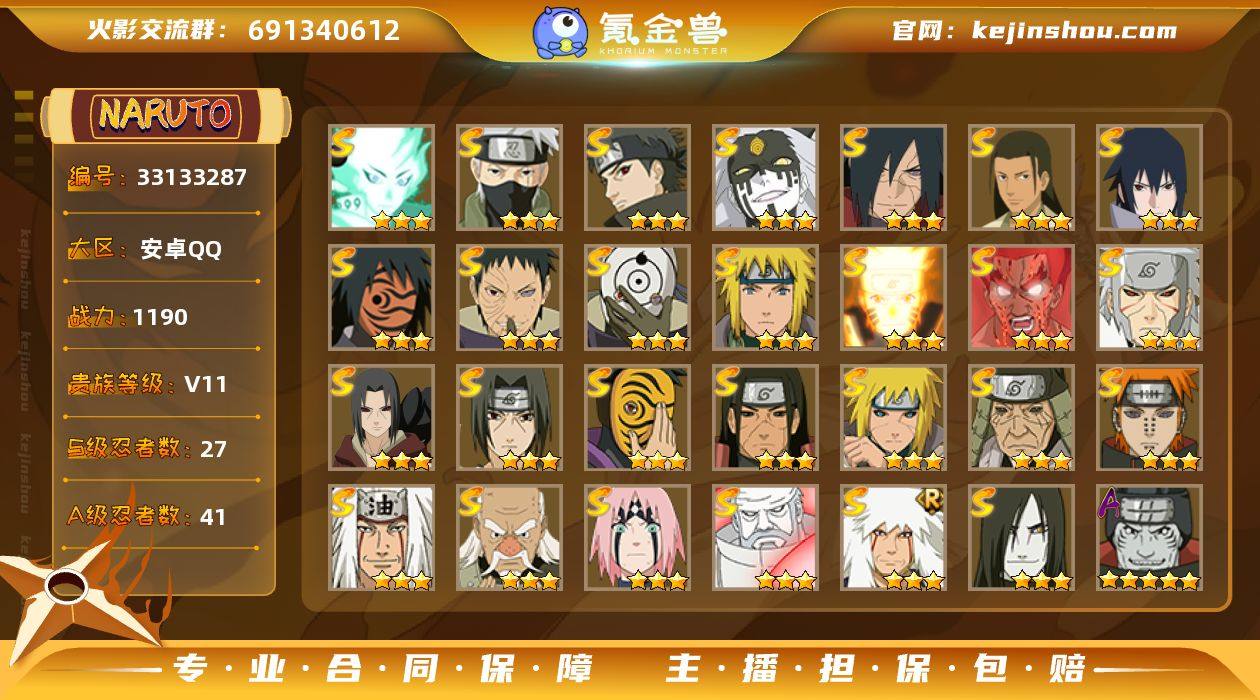The image size is (1260, 700).
Task: Click the 贵族等级 V11 entry
Action: (x=147, y=384)
